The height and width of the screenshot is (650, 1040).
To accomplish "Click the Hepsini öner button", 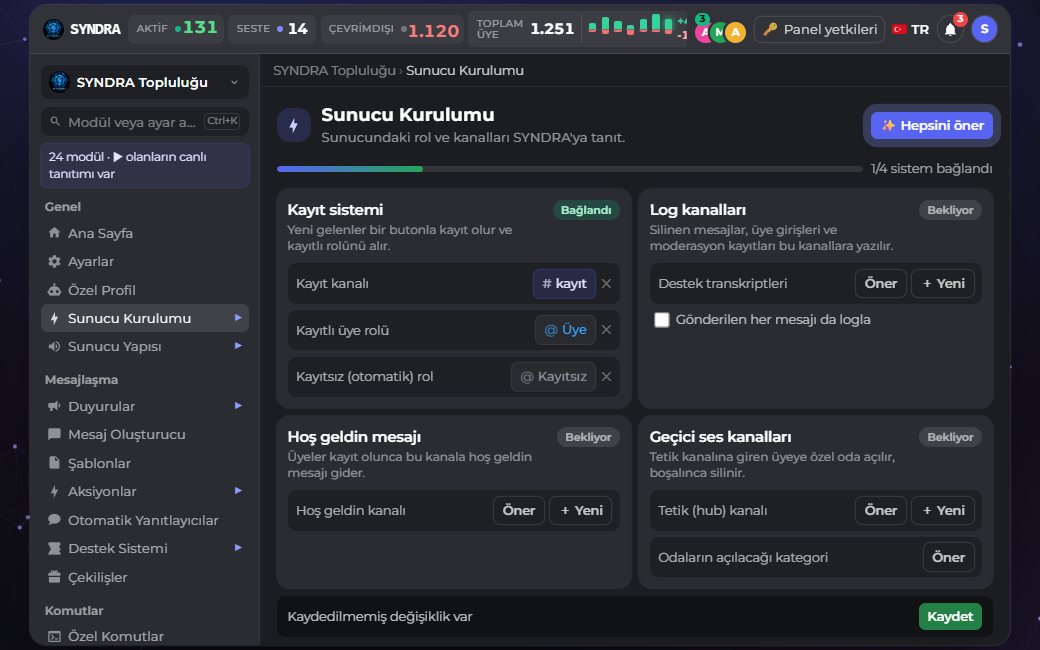I will click(931, 125).
